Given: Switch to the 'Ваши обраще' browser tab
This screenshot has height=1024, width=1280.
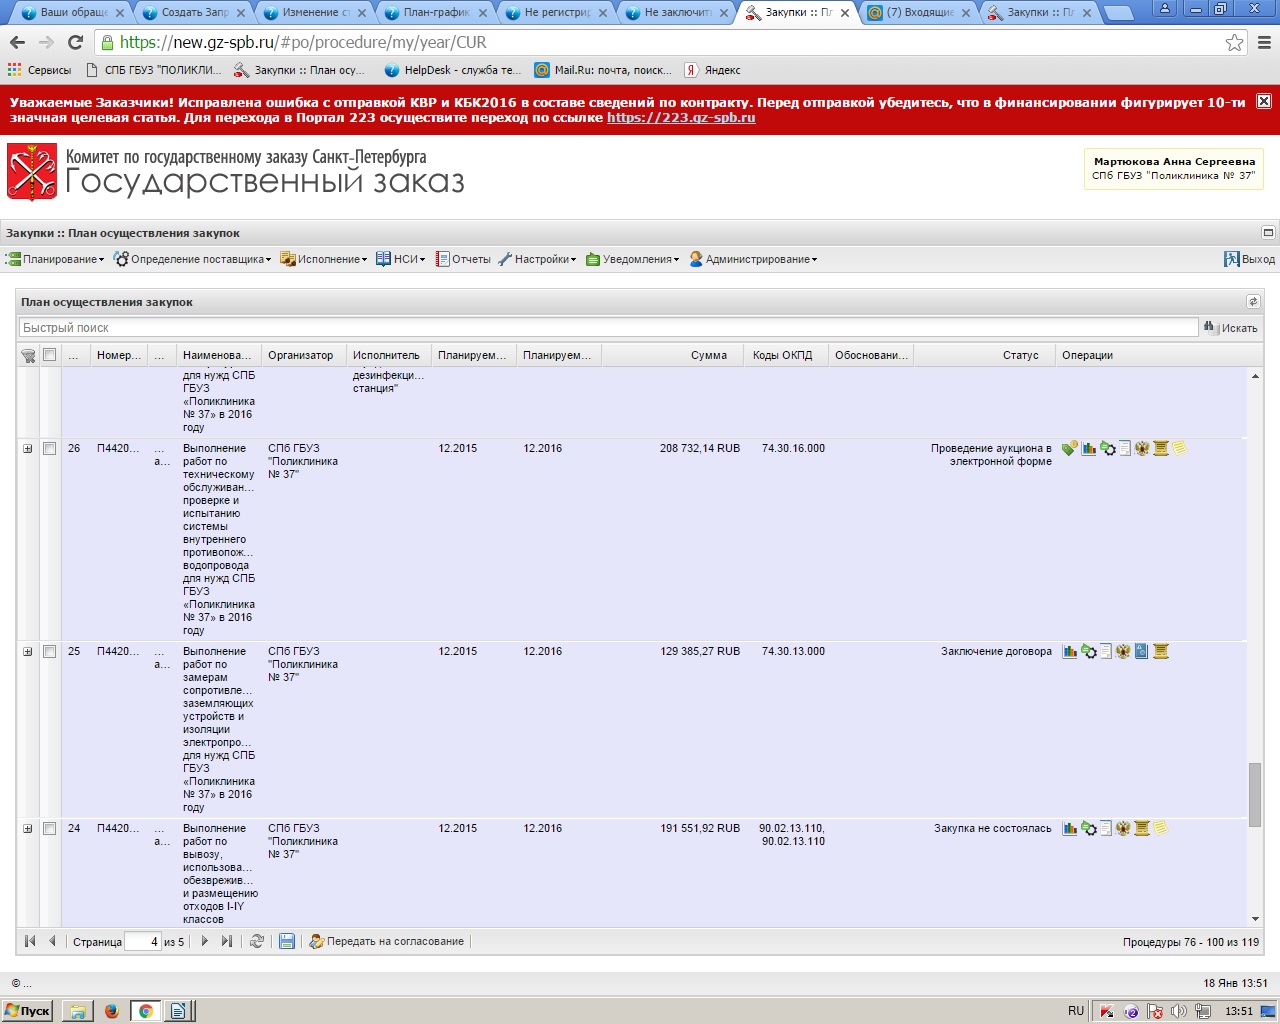Looking at the screenshot, I should pyautogui.click(x=73, y=12).
